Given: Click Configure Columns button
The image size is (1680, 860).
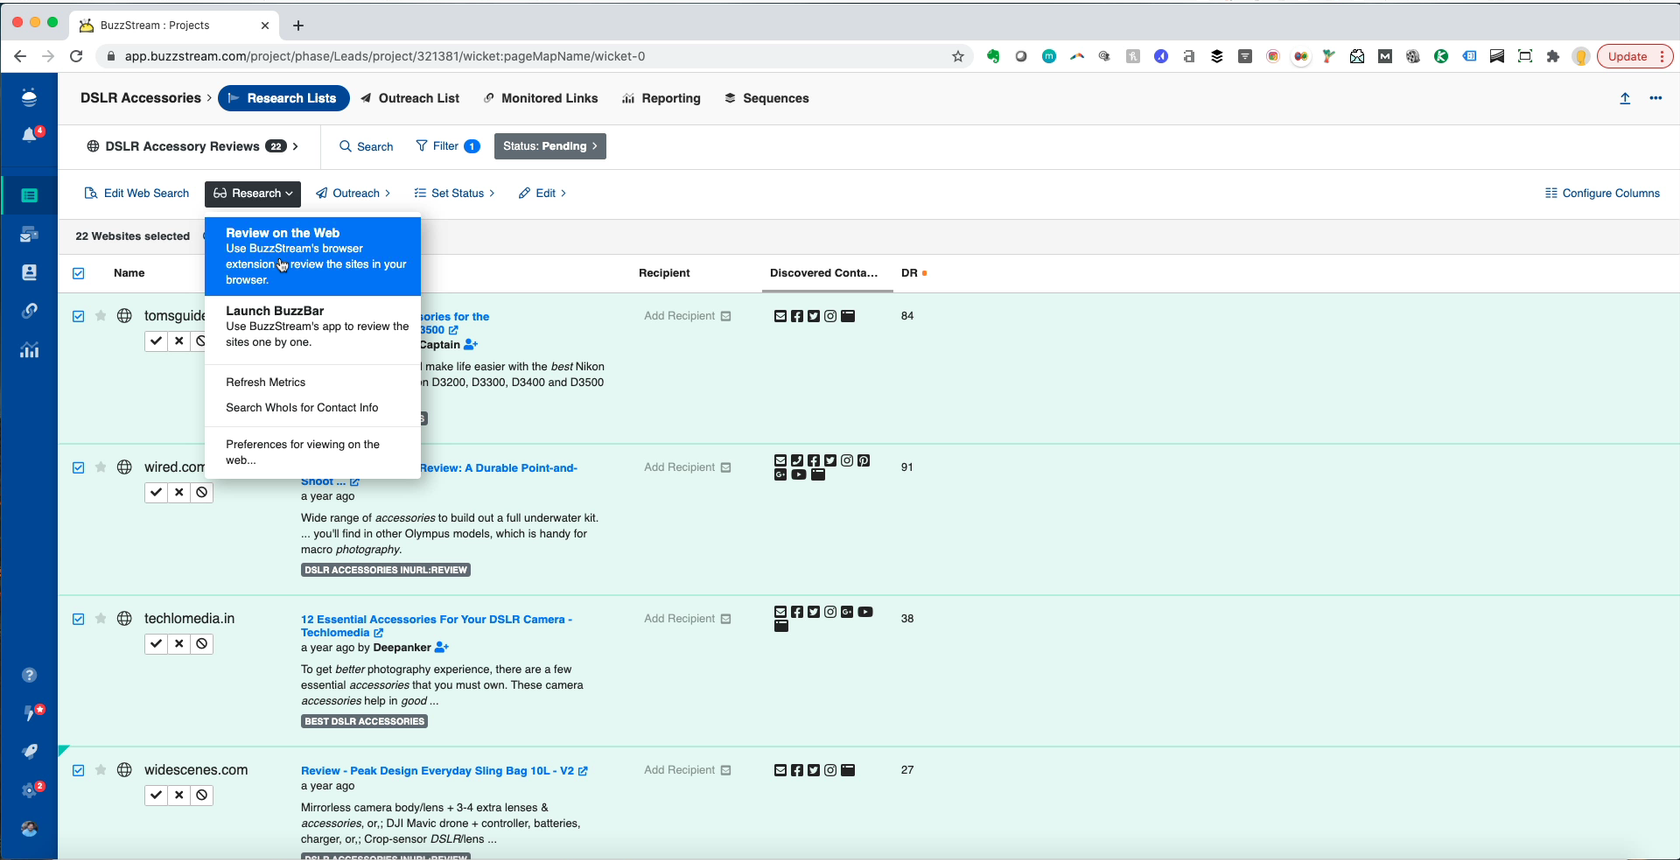Looking at the screenshot, I should point(1602,193).
